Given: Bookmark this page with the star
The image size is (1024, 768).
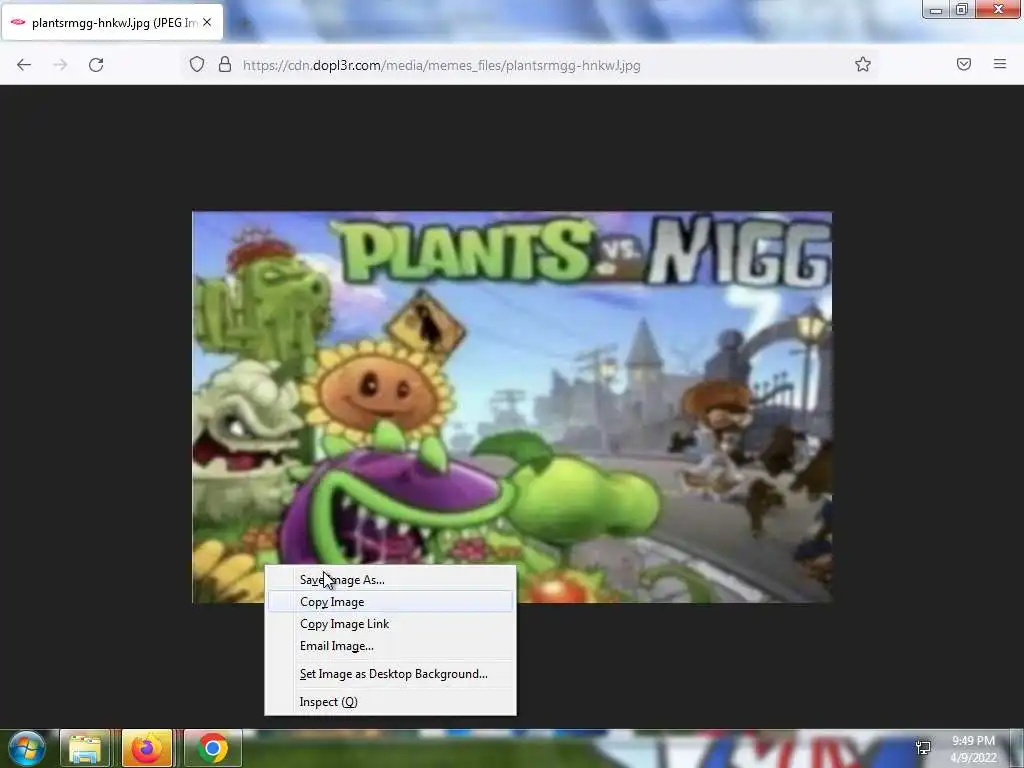Looking at the screenshot, I should (863, 65).
